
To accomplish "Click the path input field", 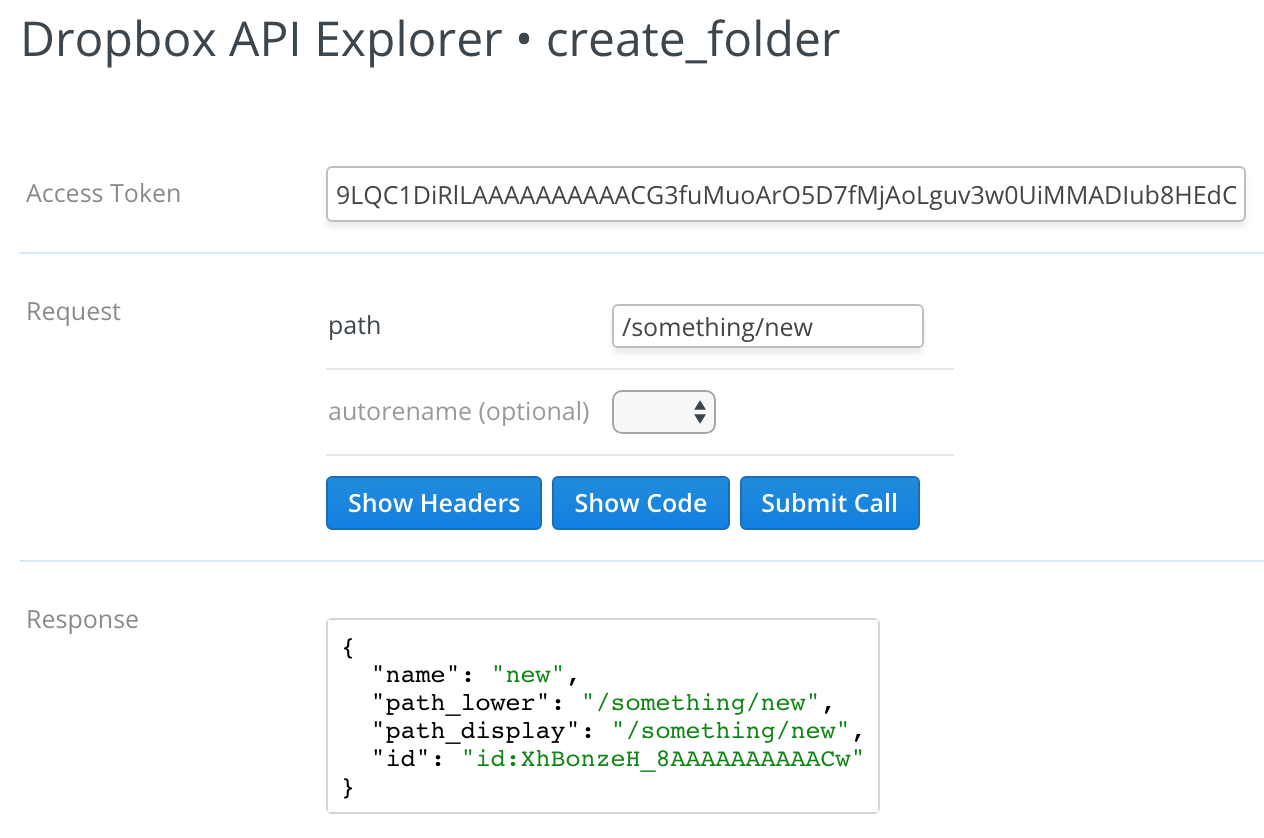I will coord(767,326).
